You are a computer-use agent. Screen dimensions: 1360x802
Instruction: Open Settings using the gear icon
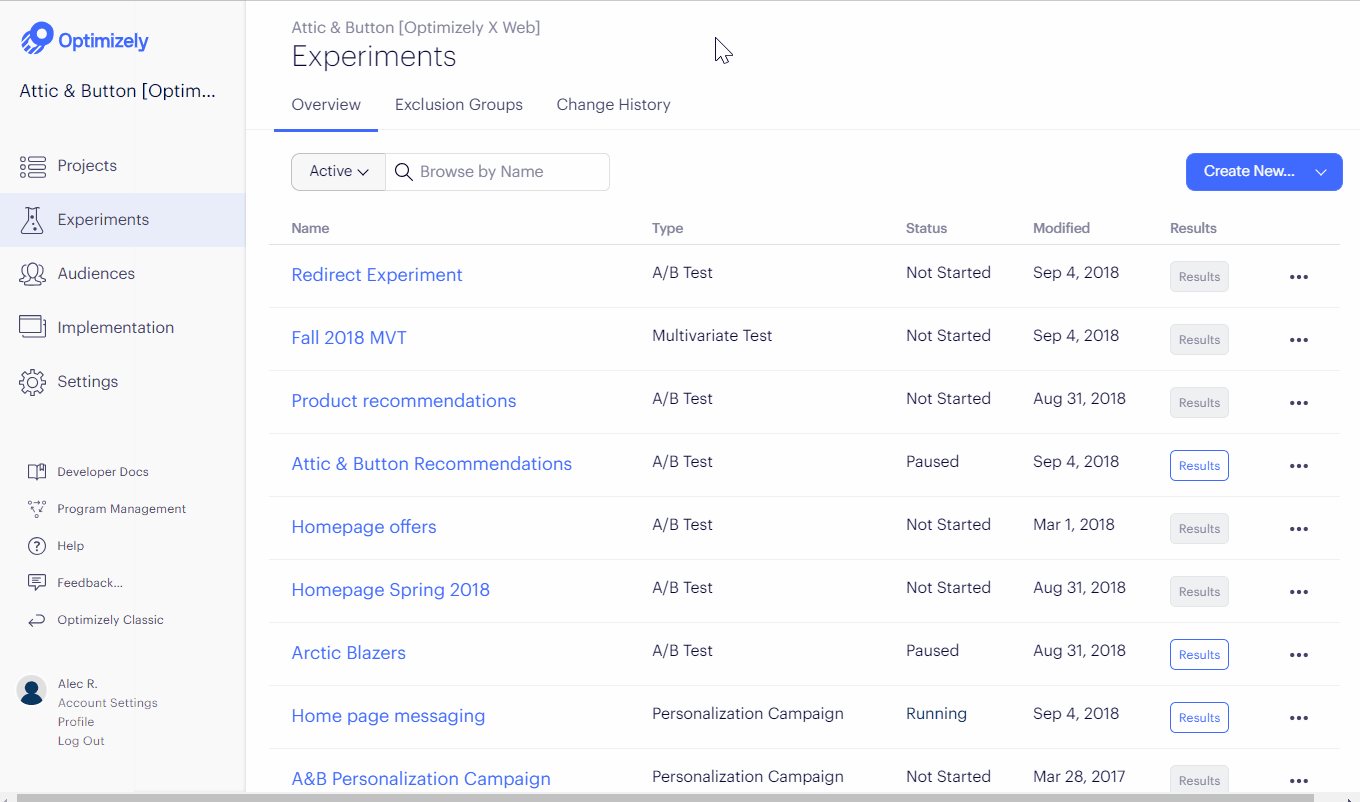(33, 382)
